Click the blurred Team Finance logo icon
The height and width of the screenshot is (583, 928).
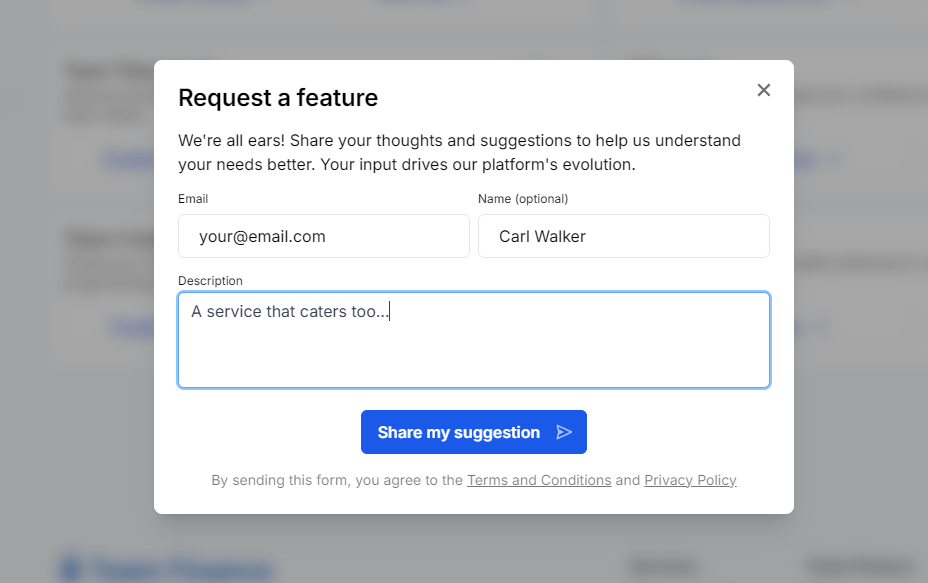70,568
